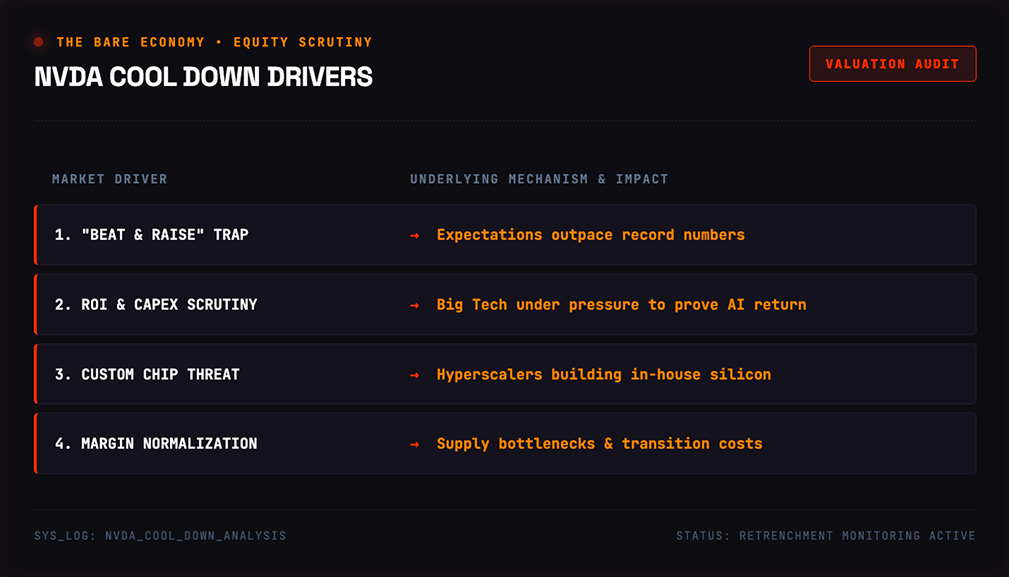Click "Expectations outpace record numbers" text
The image size is (1009, 577).
click(591, 235)
